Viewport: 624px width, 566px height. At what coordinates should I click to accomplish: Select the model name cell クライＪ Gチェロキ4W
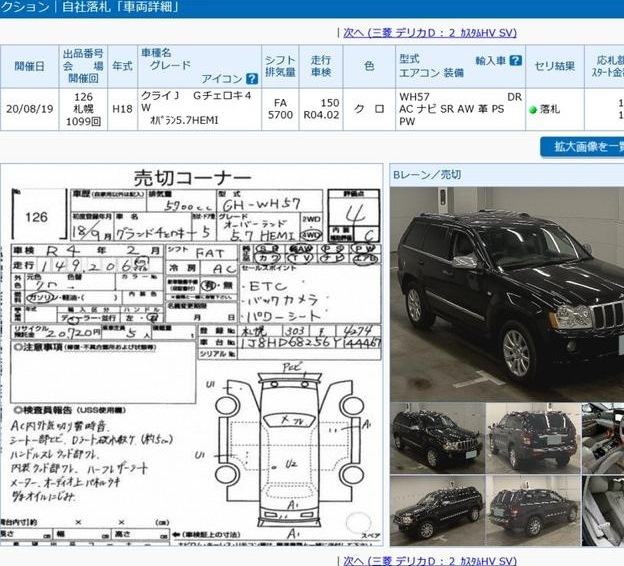[199, 109]
